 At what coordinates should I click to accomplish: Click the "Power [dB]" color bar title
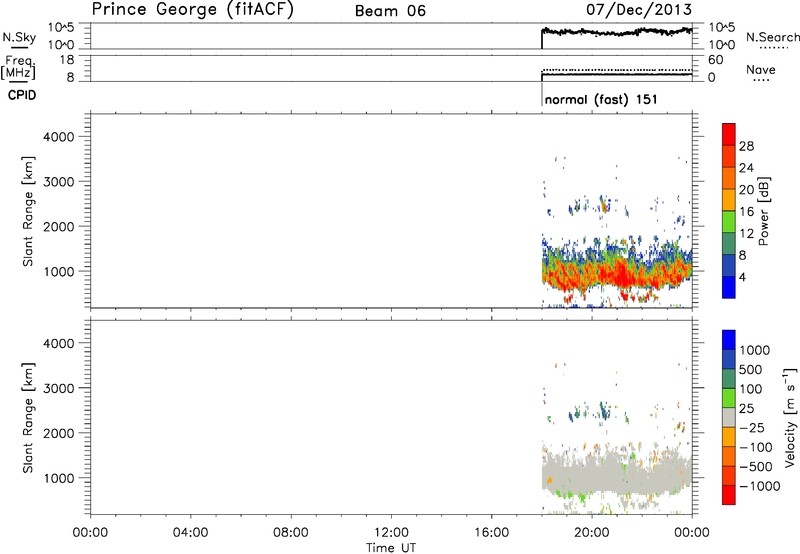pos(764,211)
